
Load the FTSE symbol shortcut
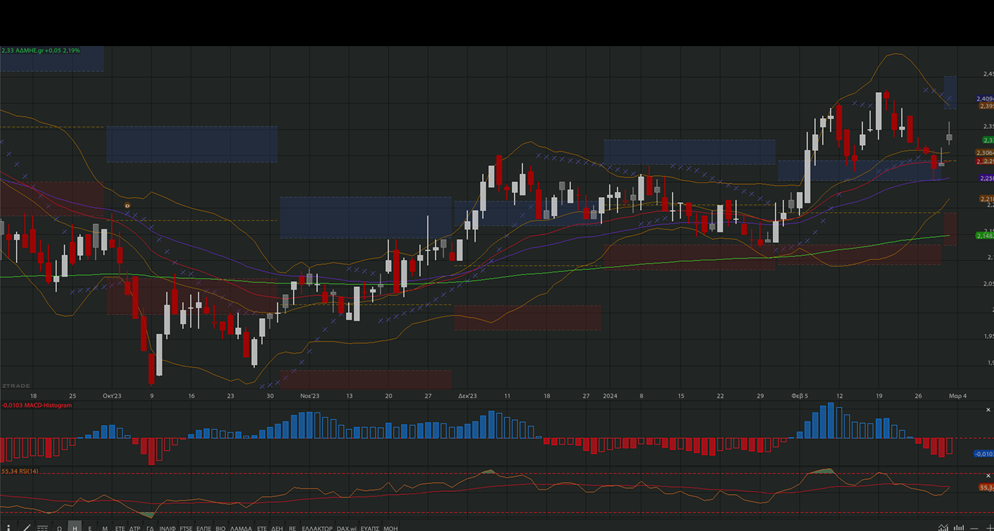[x=186, y=528]
